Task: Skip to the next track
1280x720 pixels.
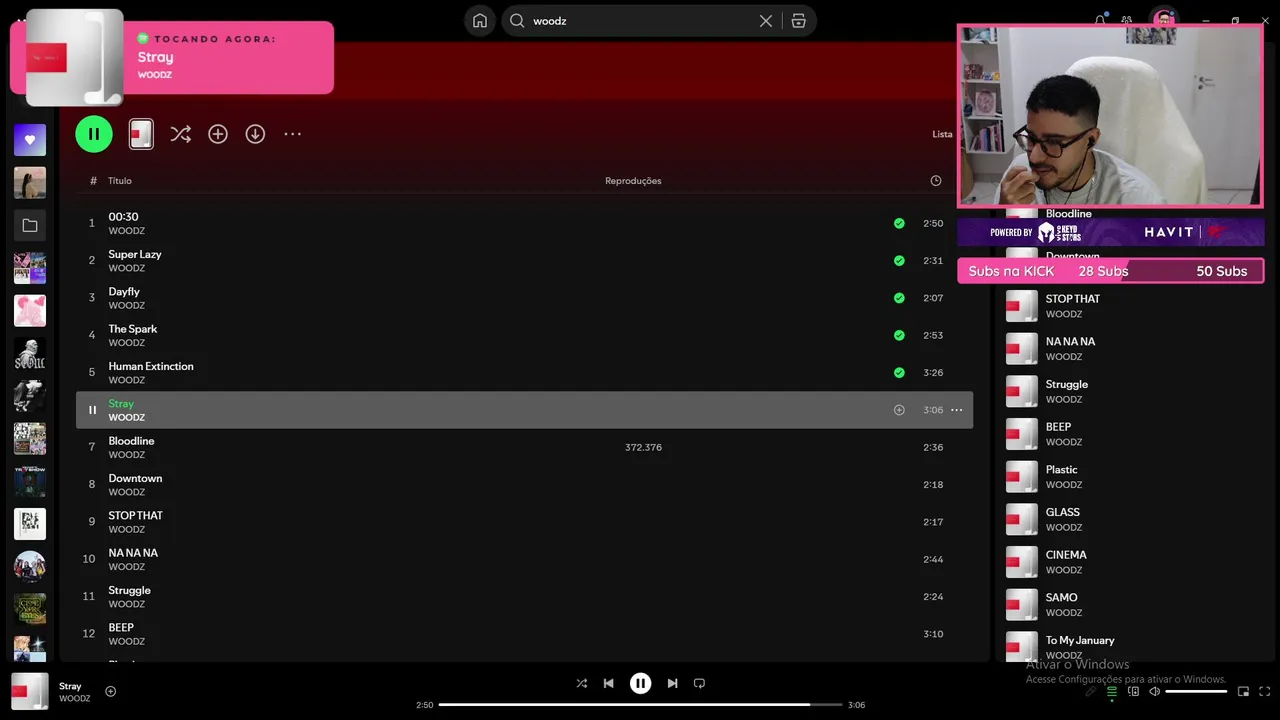Action: coord(672,683)
